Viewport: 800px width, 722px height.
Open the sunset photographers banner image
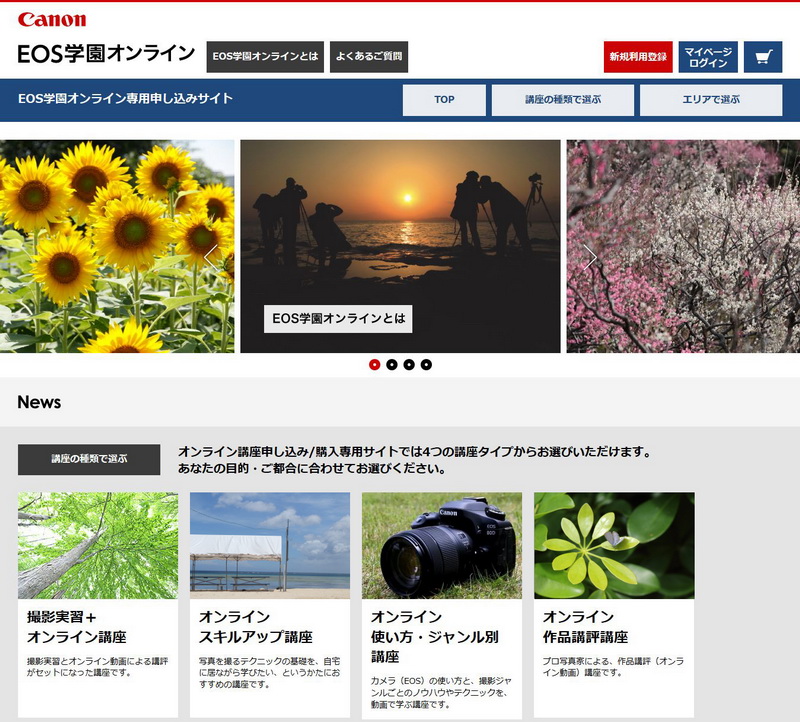[x=400, y=246]
